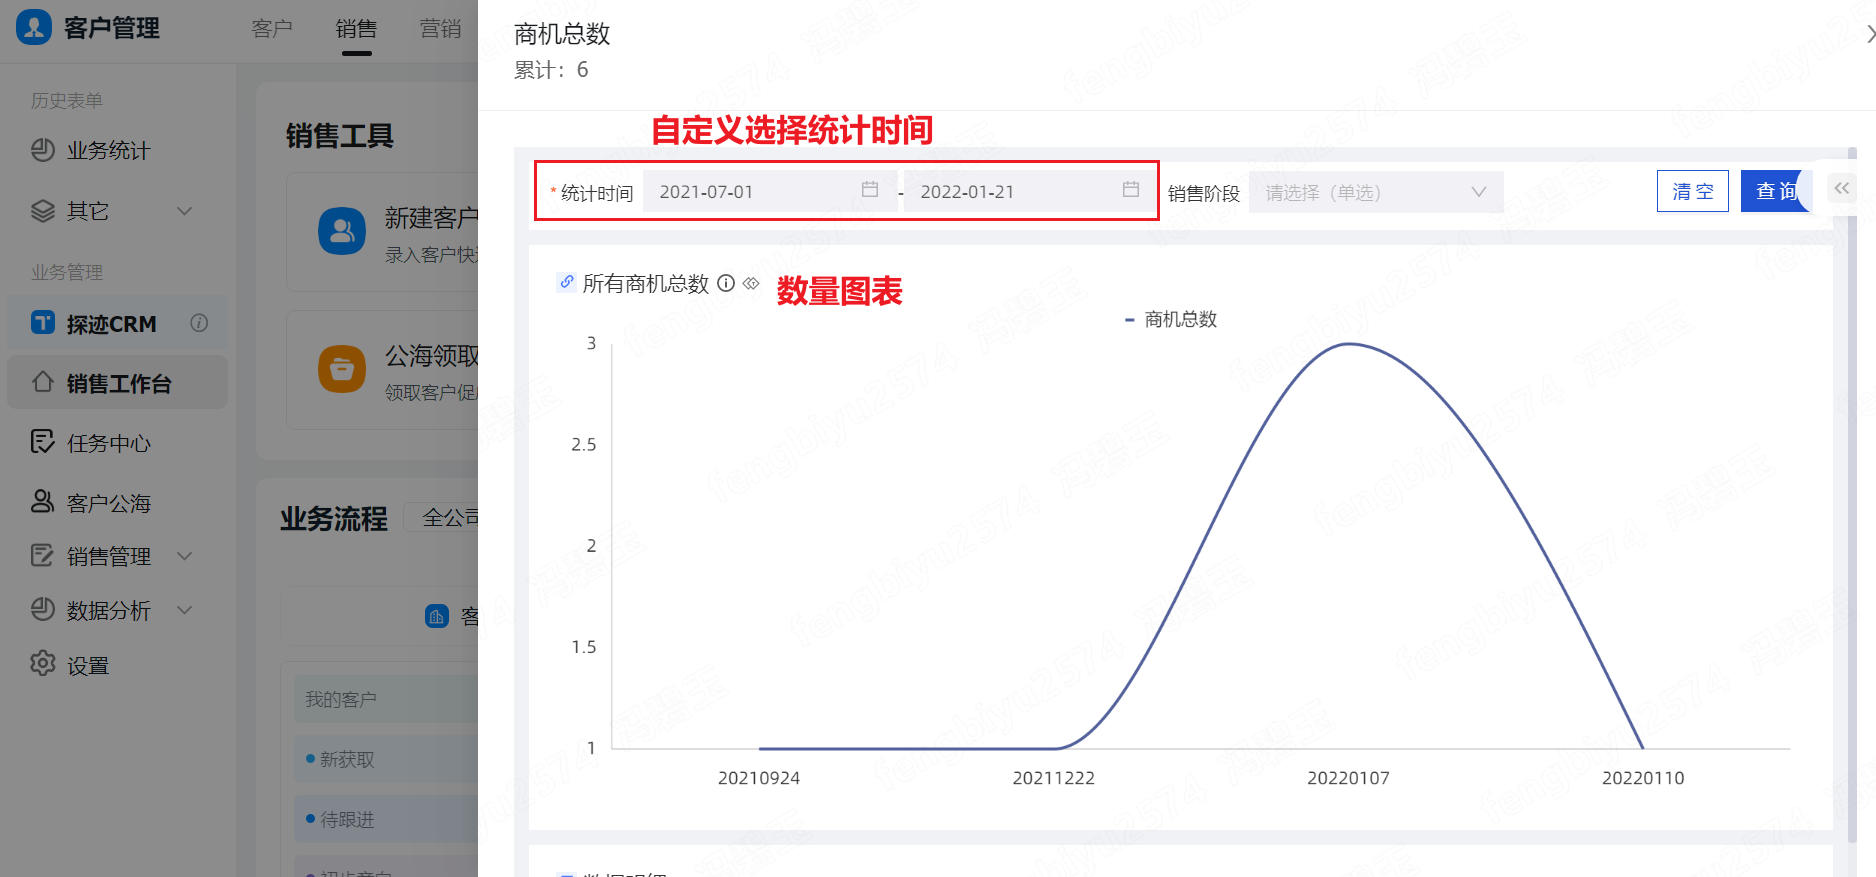This screenshot has height=877, width=1876.
Task: Click the 数据分析 sidebar icon
Action: pos(42,609)
